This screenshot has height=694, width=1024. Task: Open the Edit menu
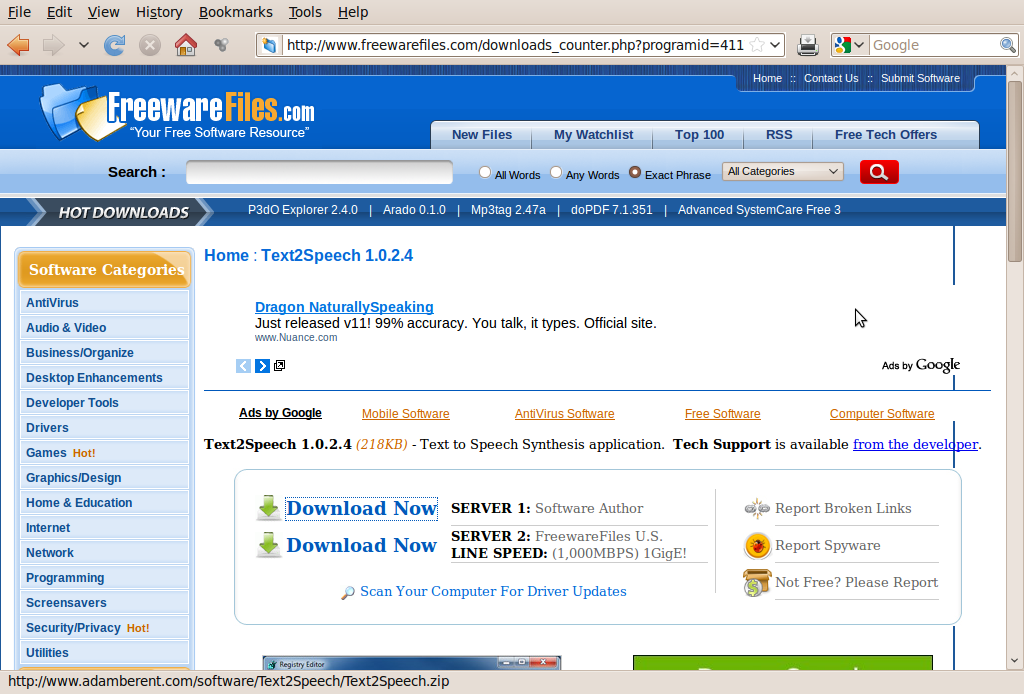59,12
